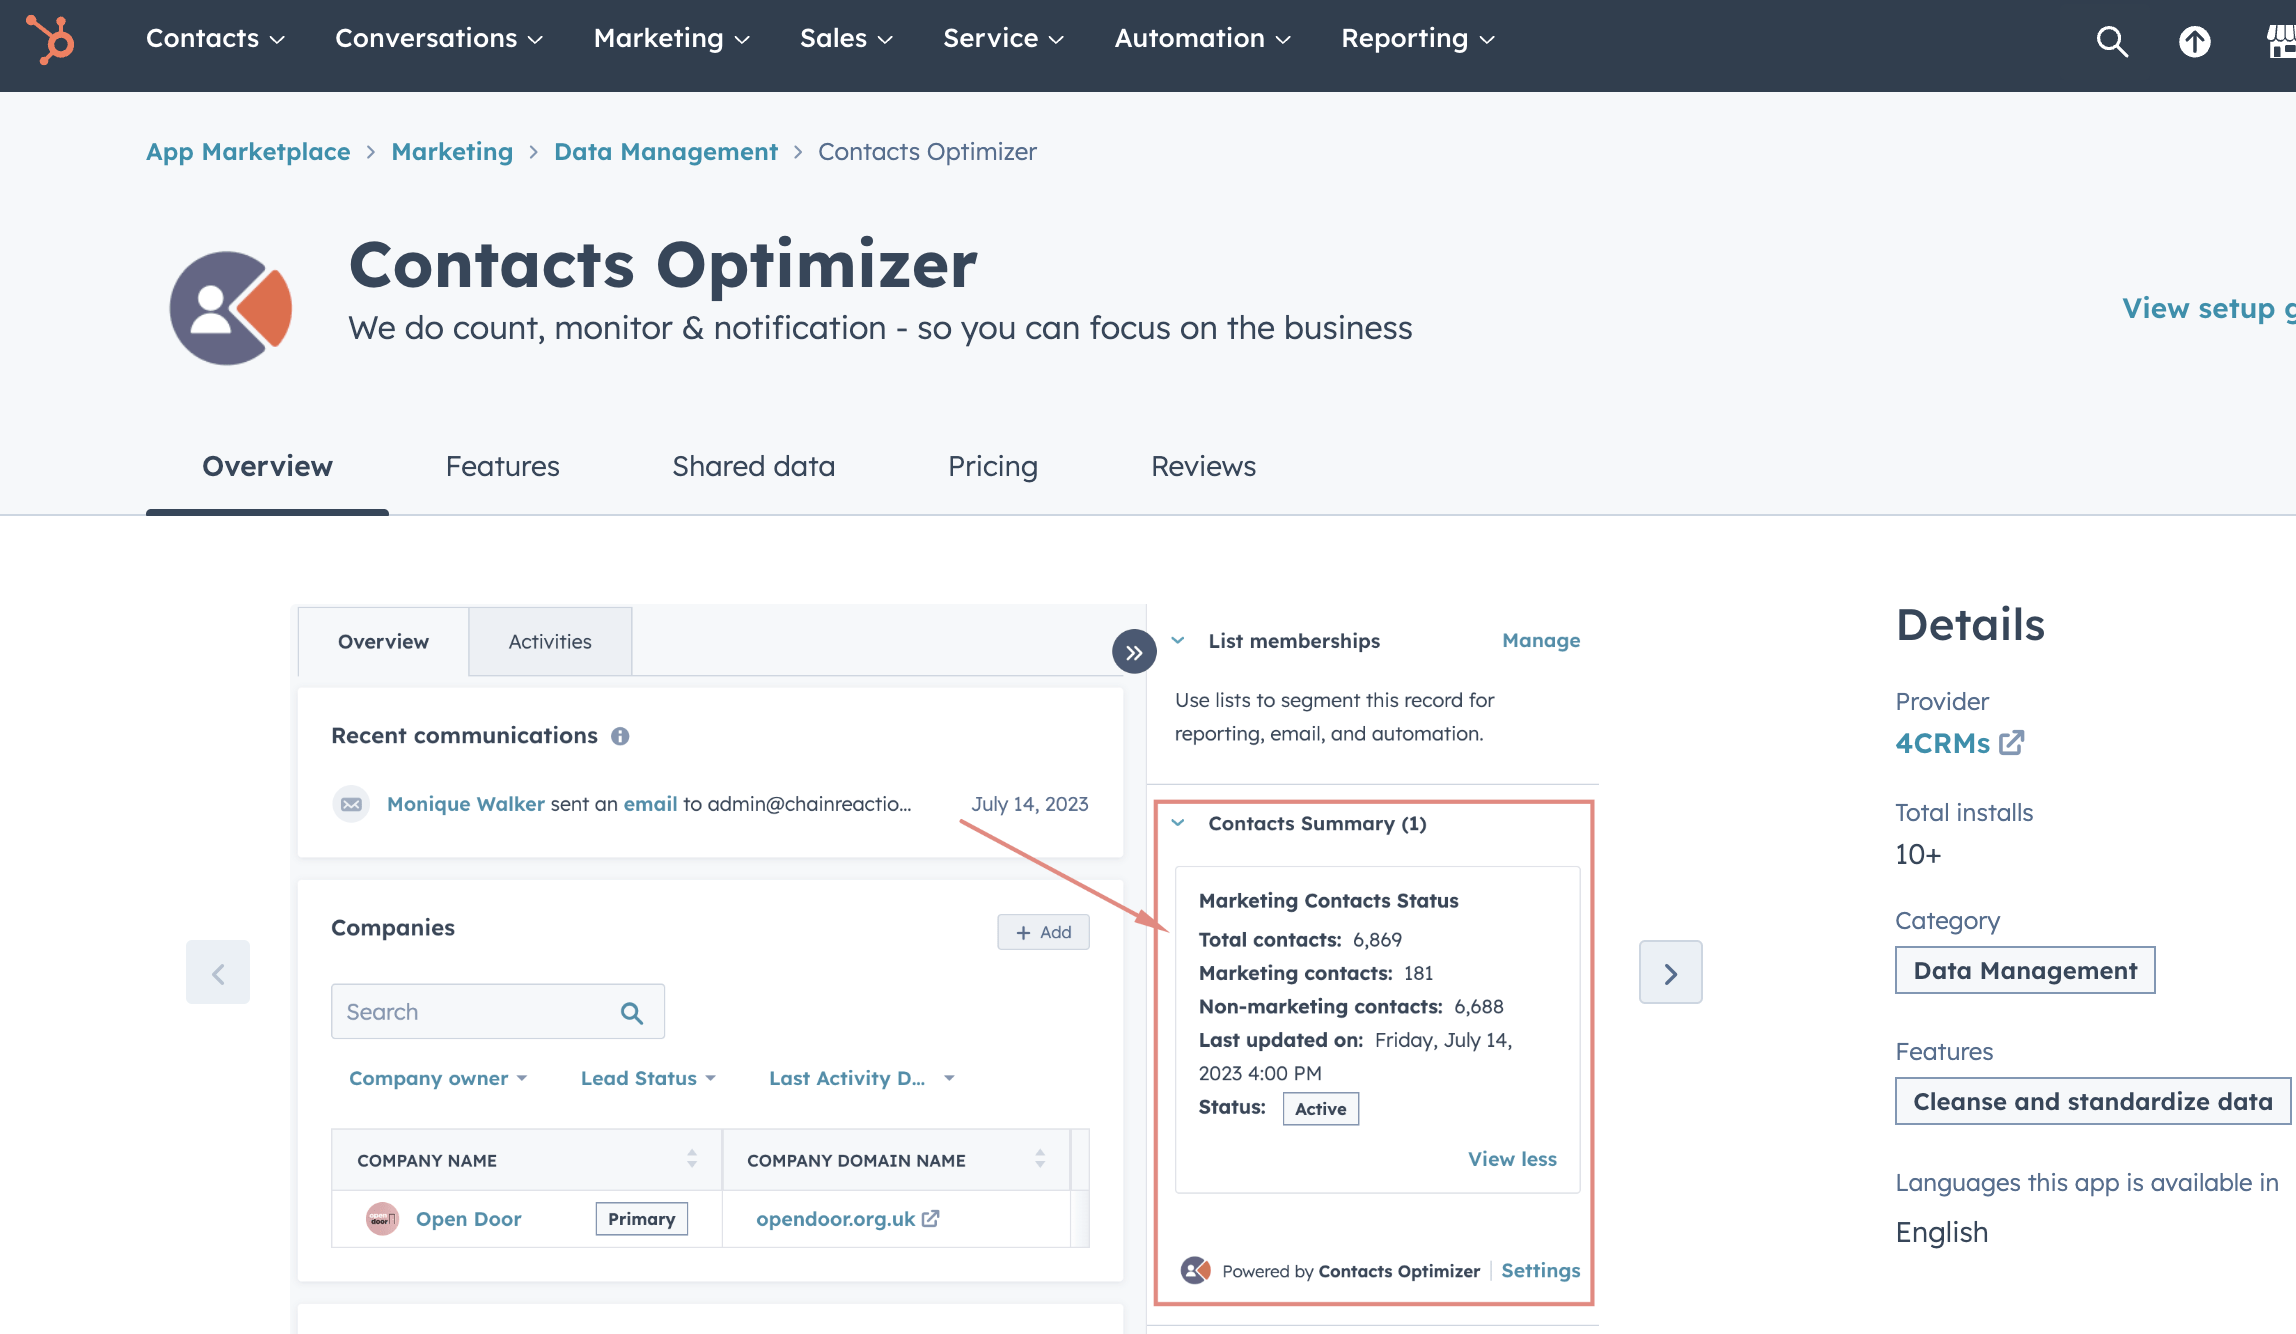Image resolution: width=2296 pixels, height=1334 pixels.
Task: Open Last Activity Date filter dropdown
Action: point(861,1078)
